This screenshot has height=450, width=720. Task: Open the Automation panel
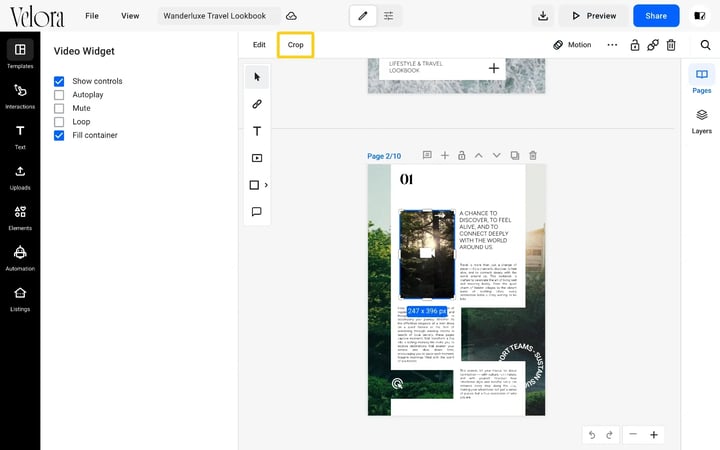click(x=20, y=258)
